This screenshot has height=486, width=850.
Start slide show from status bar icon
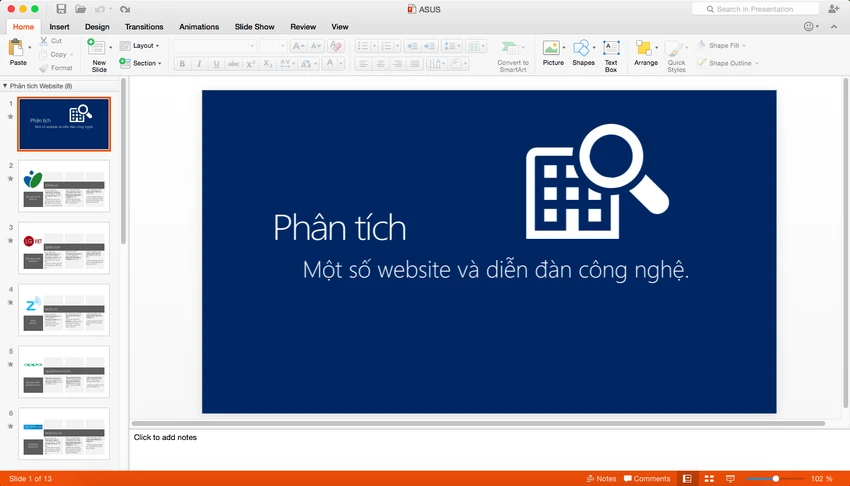tap(730, 478)
